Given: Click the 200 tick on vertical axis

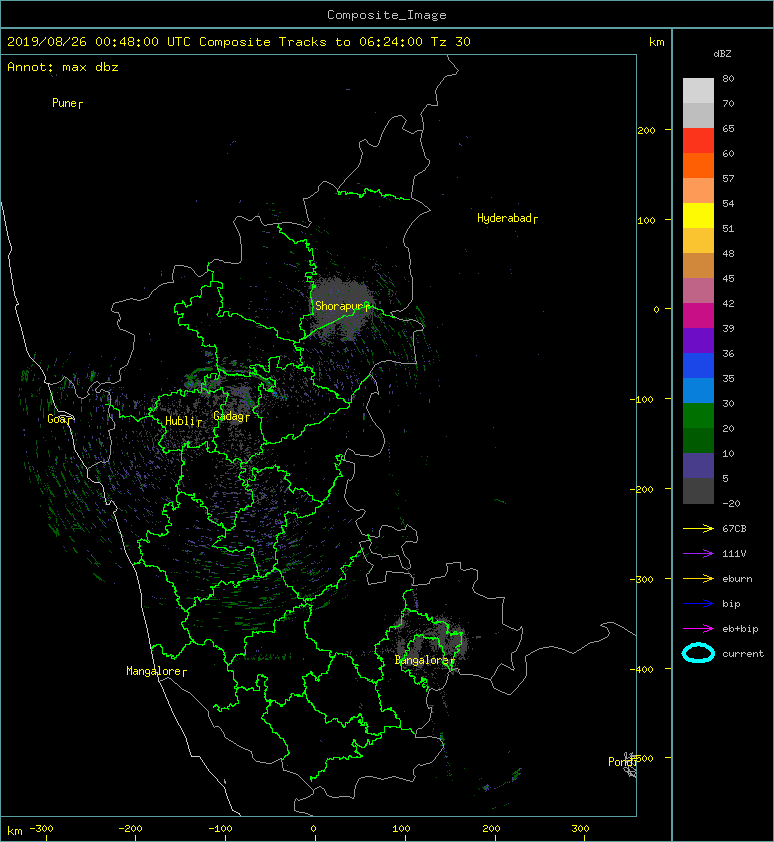Looking at the screenshot, I should point(646,130).
